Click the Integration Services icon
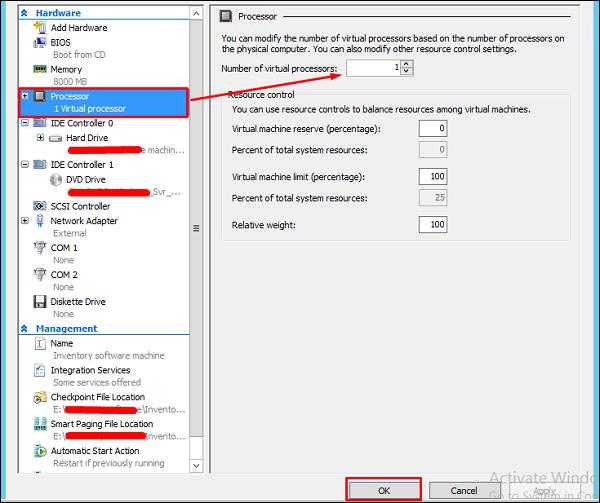Screen dimensions: 600x503 [x=40, y=370]
